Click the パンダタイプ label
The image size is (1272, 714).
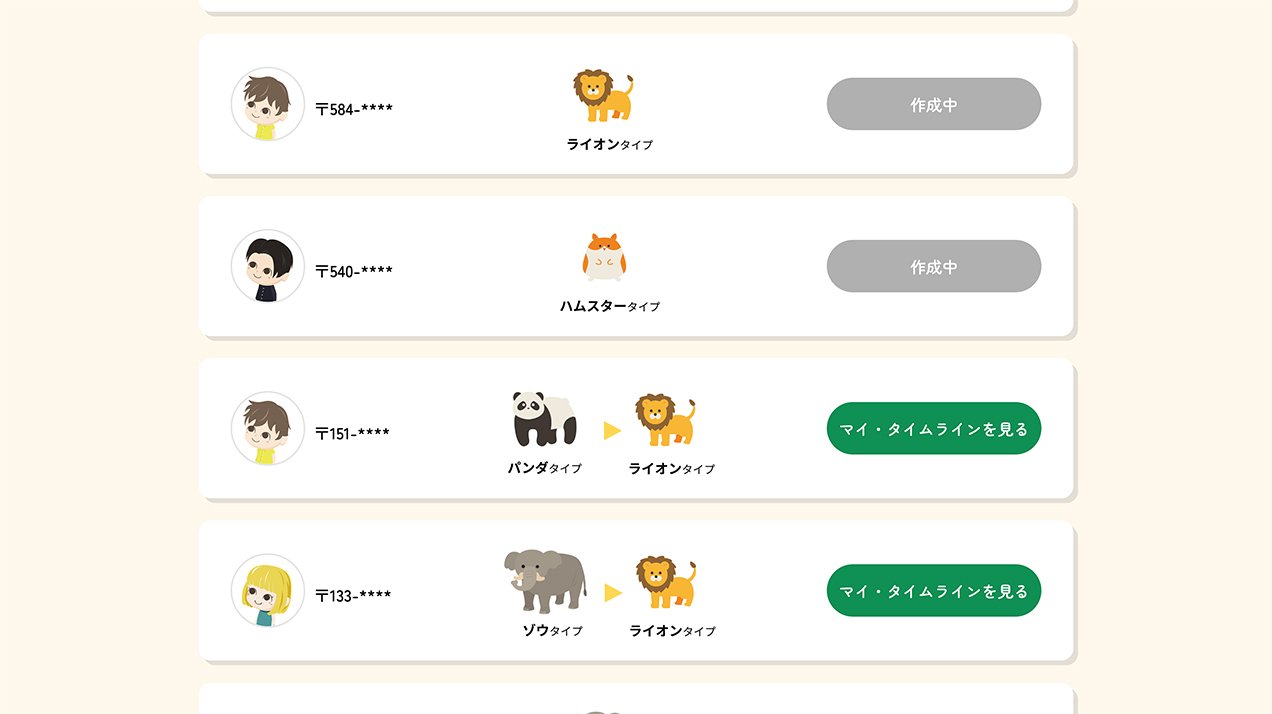[544, 468]
